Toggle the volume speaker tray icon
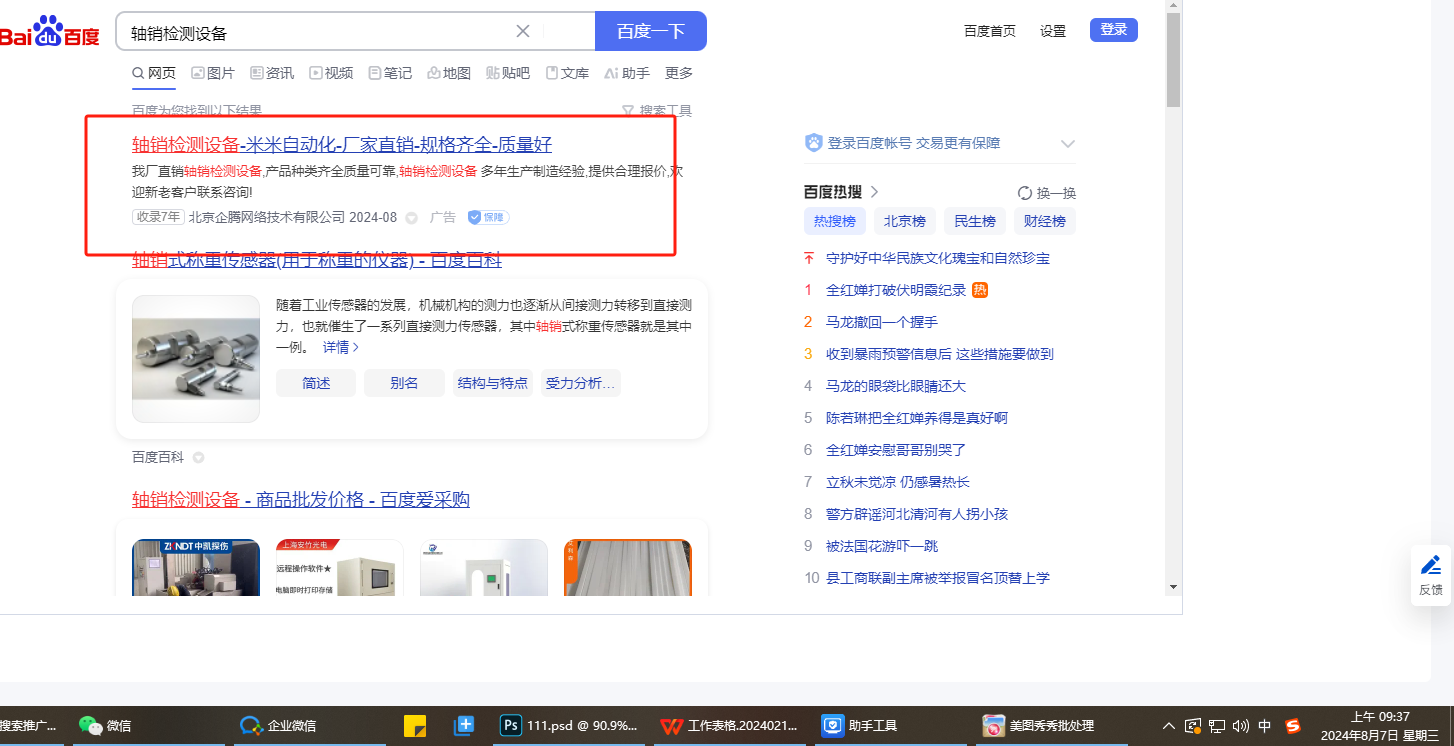1454x746 pixels. 1241,726
